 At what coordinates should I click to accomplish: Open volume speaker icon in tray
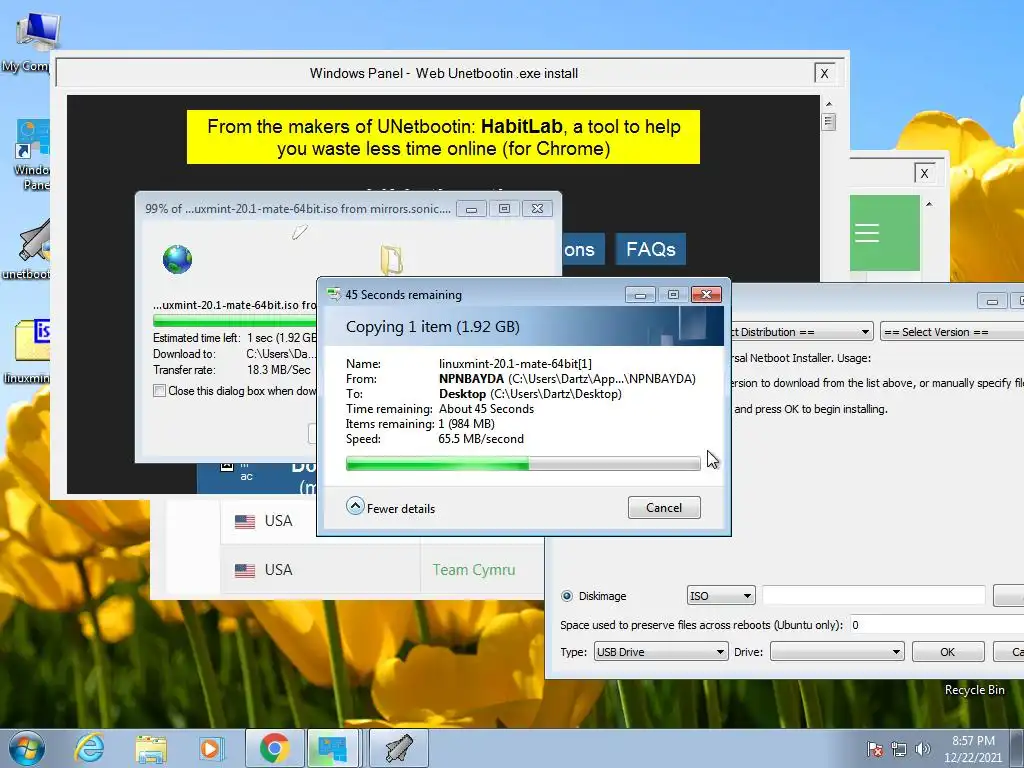click(922, 748)
